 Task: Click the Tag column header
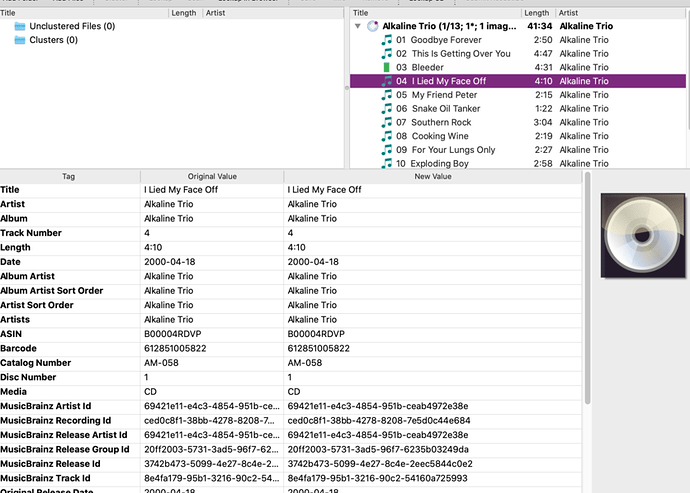pyautogui.click(x=70, y=177)
